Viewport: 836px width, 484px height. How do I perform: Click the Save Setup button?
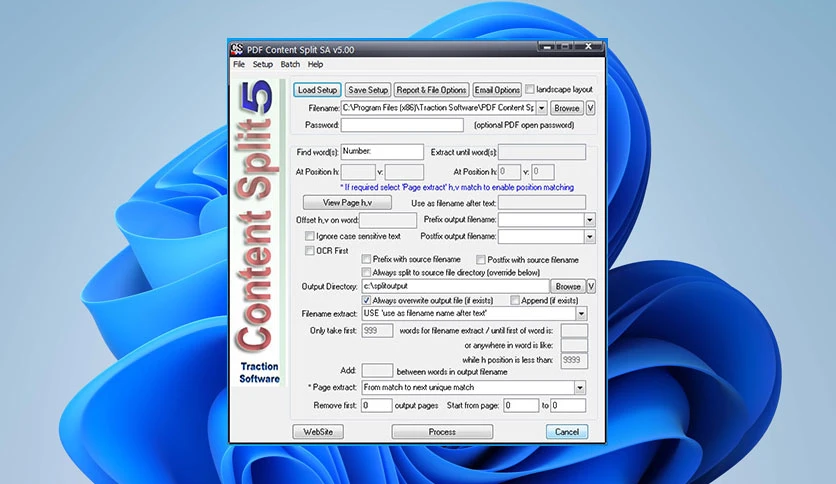pos(368,90)
